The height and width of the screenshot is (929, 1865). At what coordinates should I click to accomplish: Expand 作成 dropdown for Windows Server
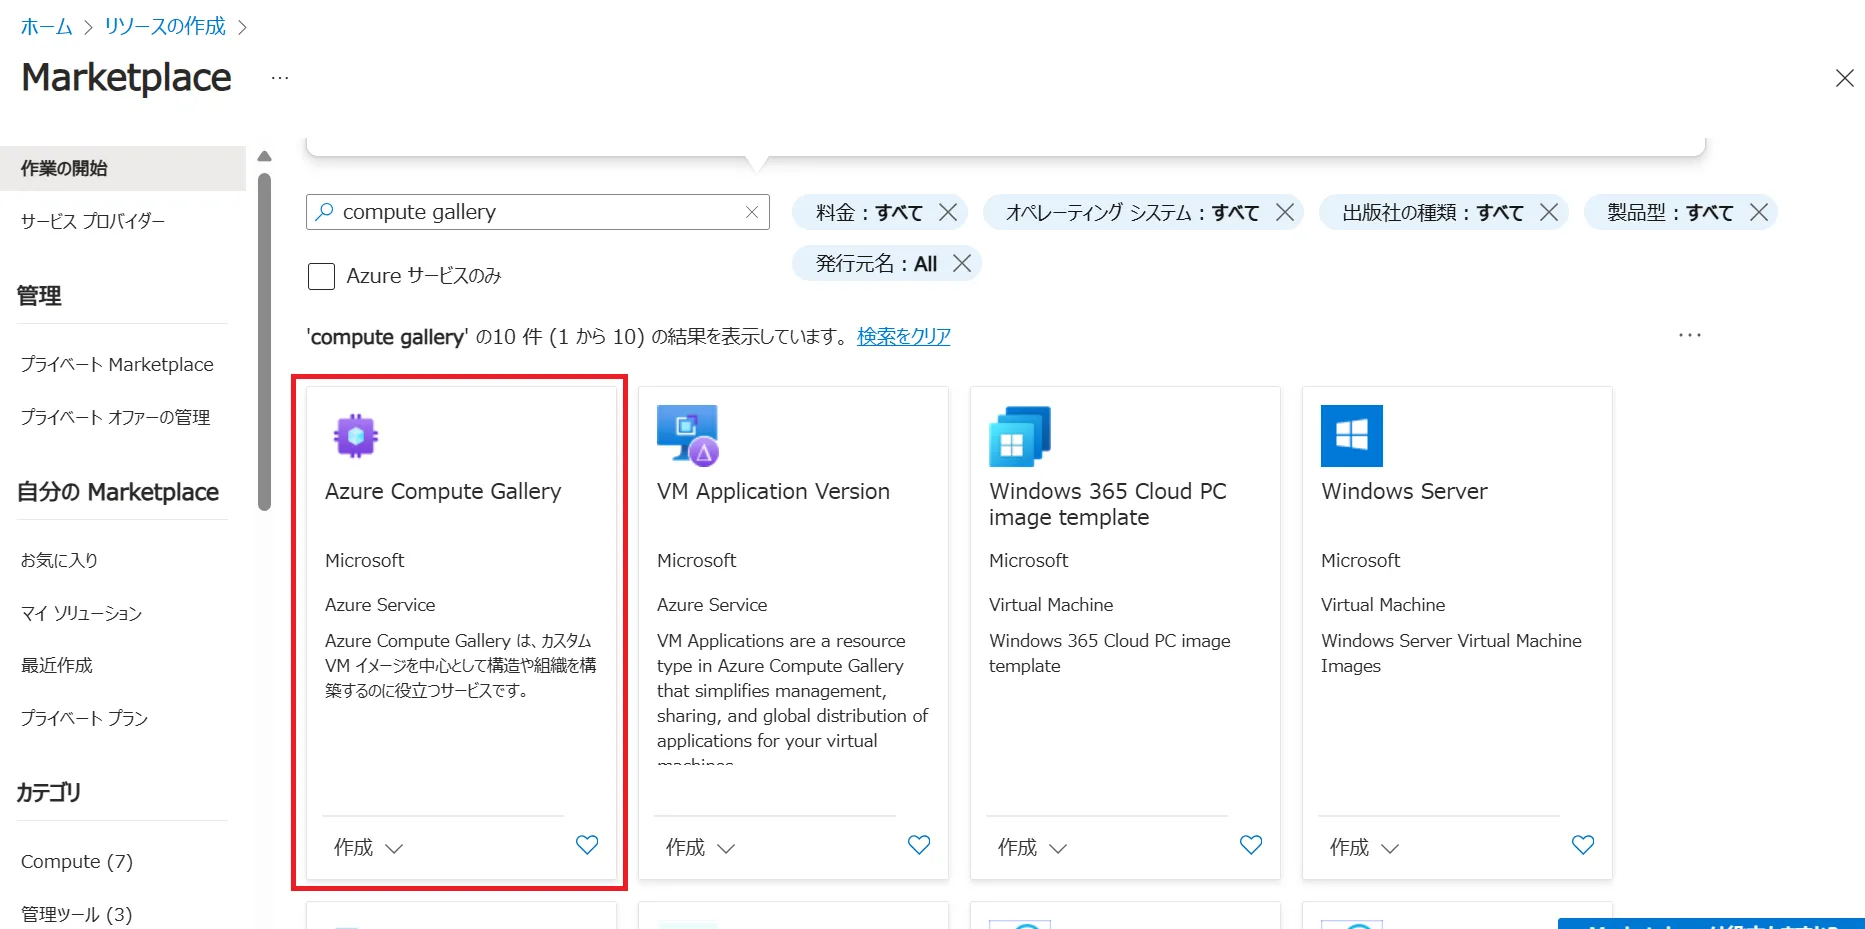coord(1364,848)
